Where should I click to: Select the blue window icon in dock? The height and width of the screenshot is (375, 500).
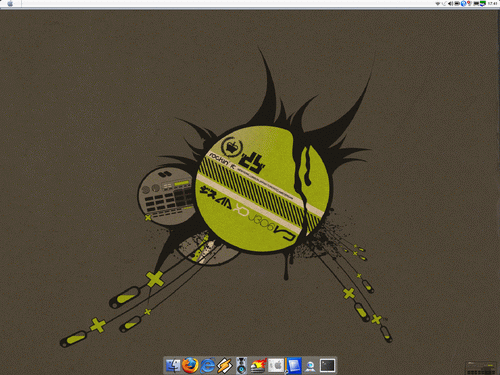click(294, 366)
